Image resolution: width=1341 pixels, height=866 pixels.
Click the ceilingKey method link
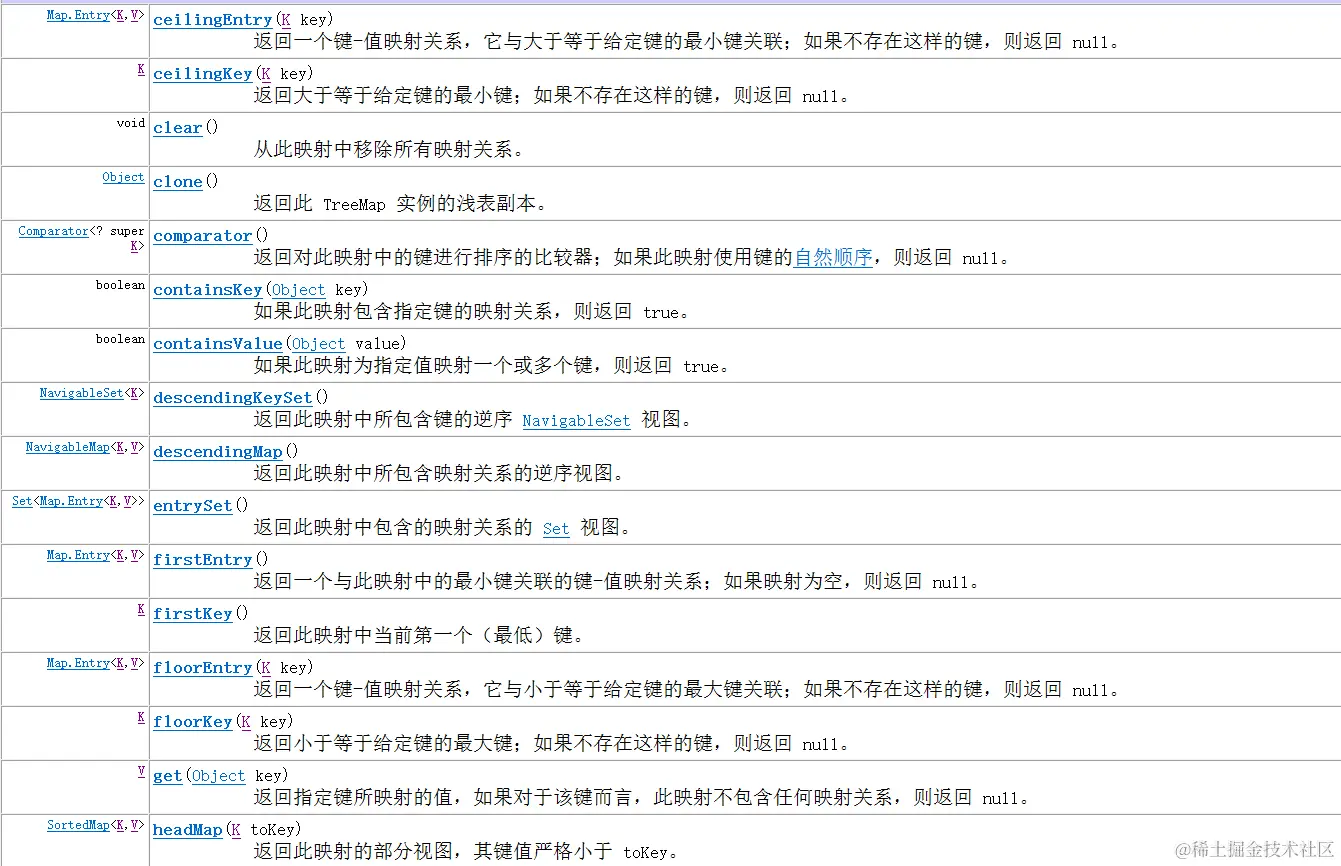point(198,73)
